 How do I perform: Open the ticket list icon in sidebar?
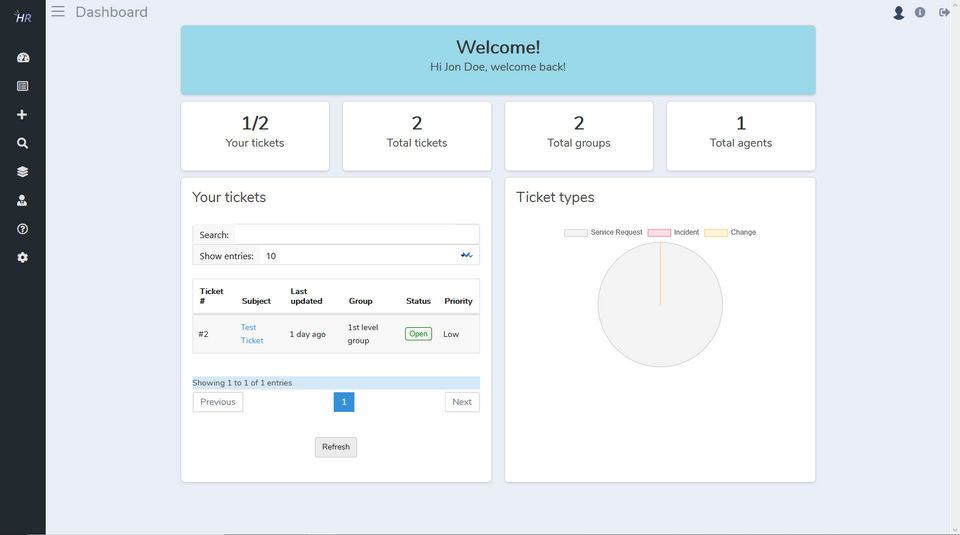pyautogui.click(x=23, y=86)
